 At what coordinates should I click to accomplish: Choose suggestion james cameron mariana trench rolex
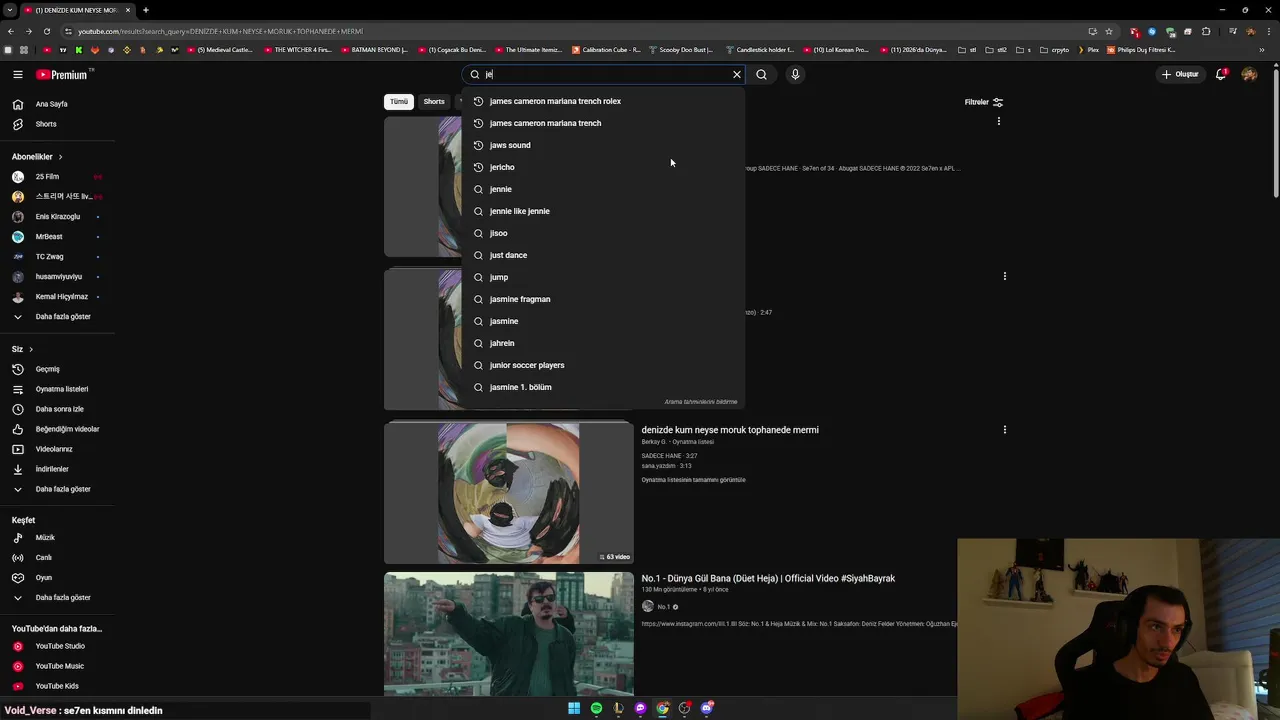tap(603, 101)
